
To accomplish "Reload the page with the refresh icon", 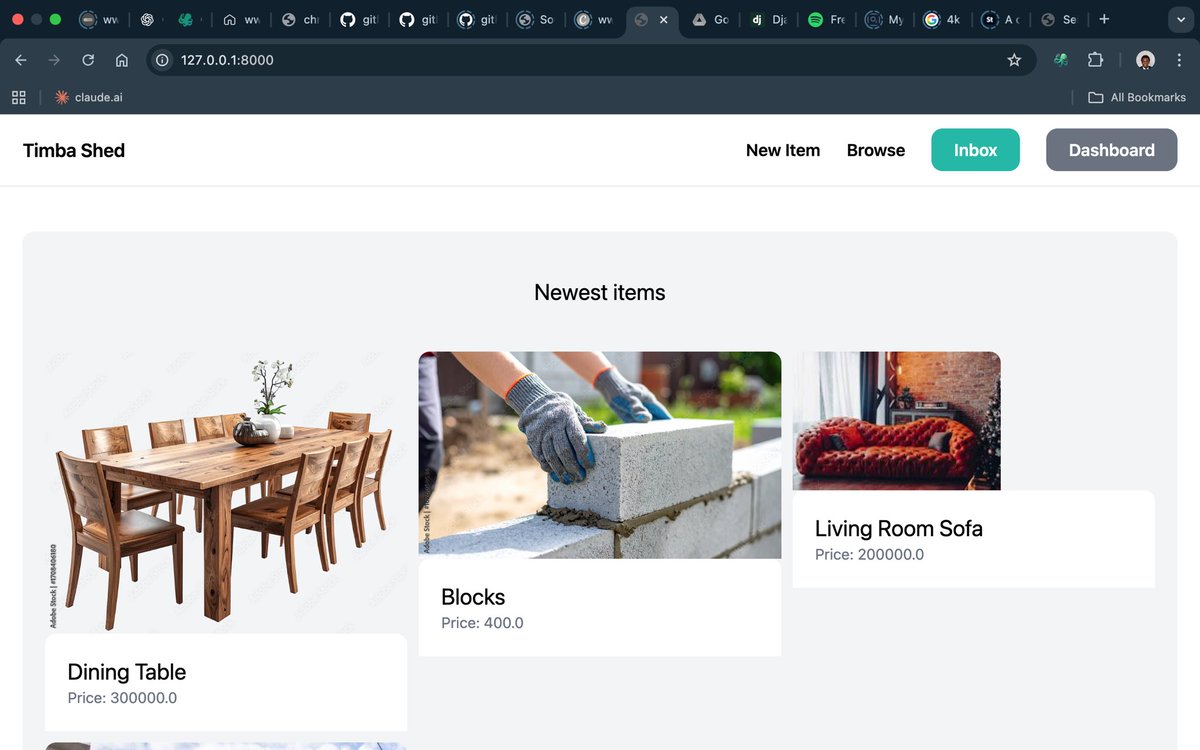I will click(x=88, y=60).
